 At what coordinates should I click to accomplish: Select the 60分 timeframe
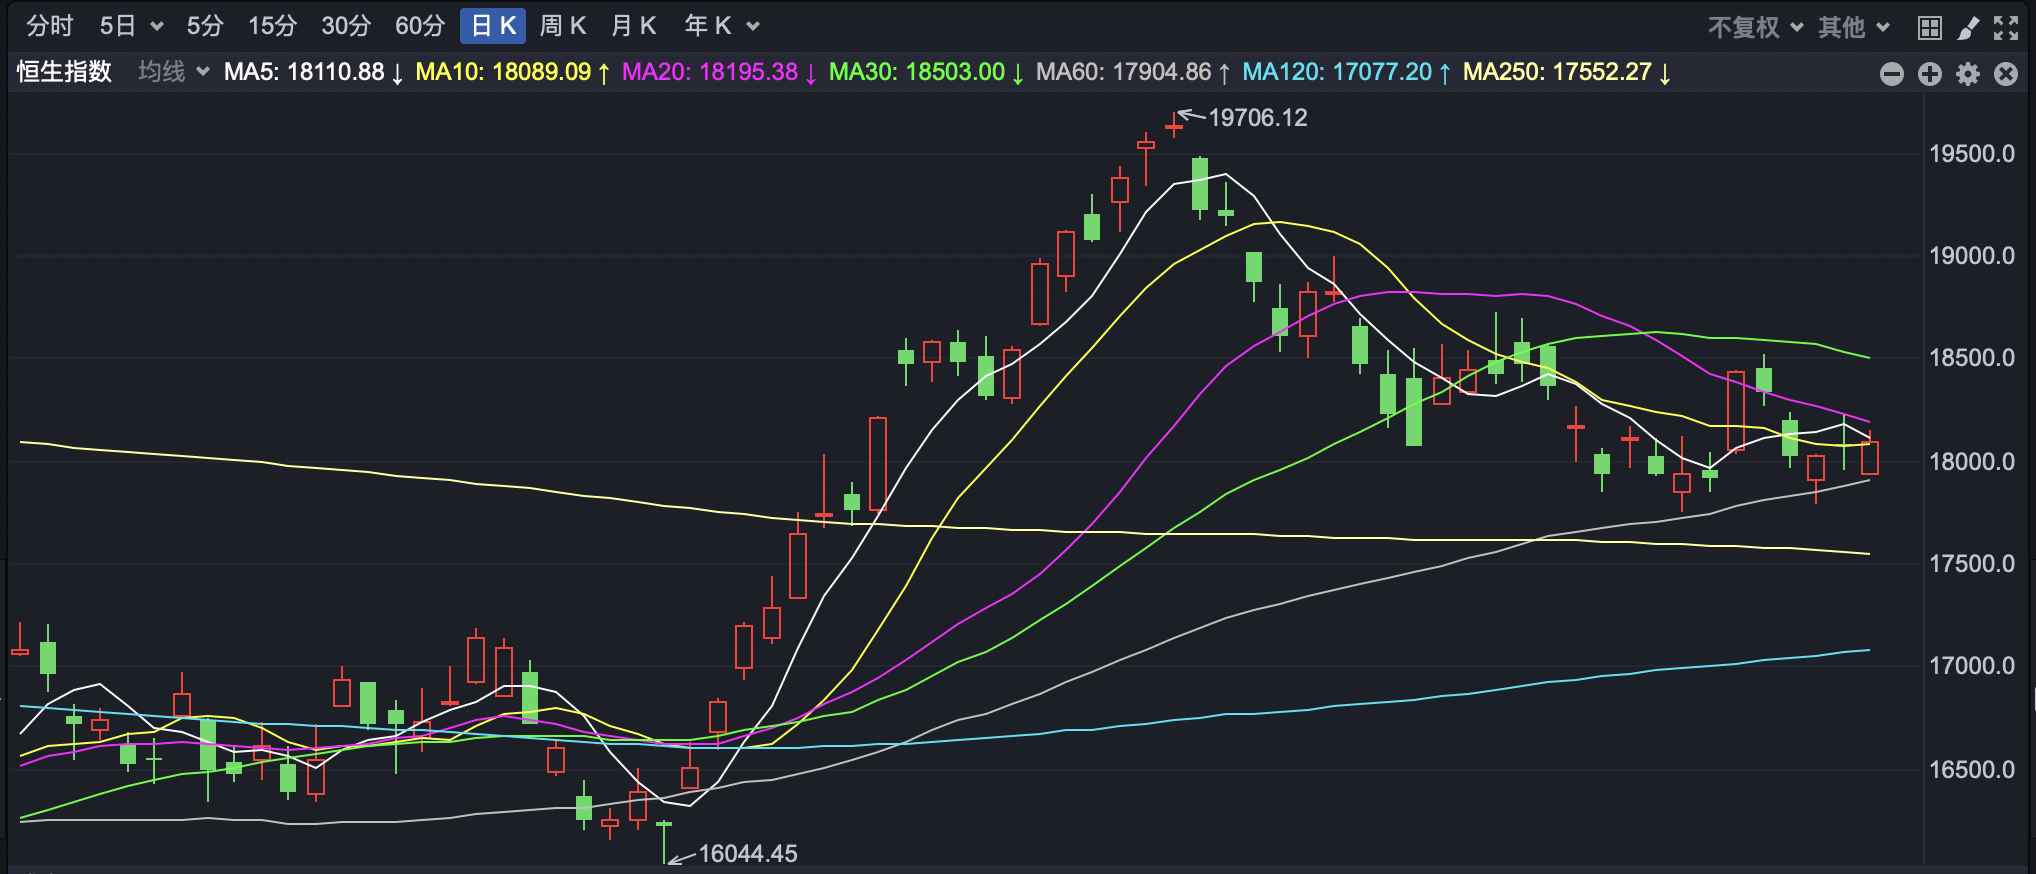419,26
